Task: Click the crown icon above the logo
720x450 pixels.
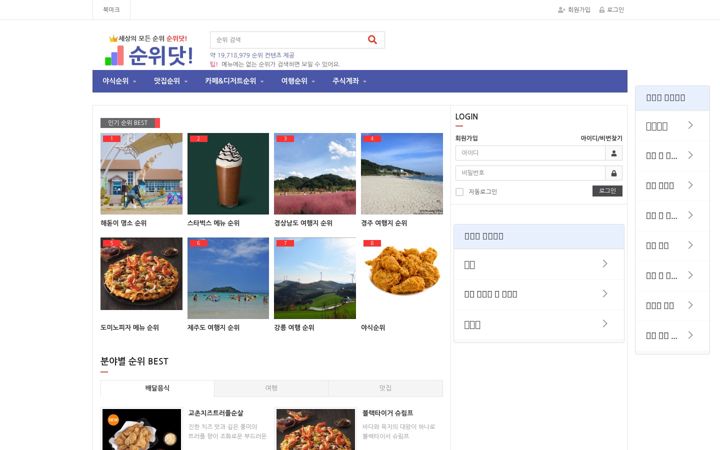Action: pos(113,39)
